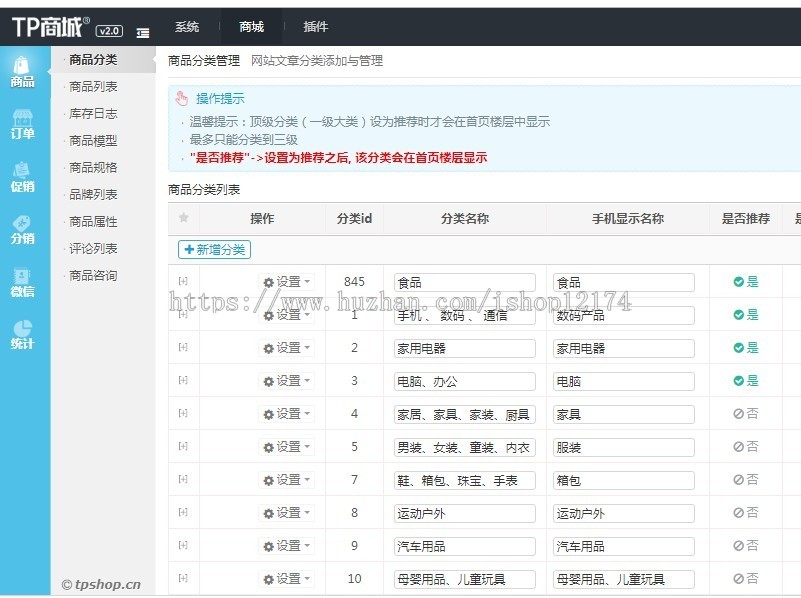The height and width of the screenshot is (598, 801).
Task: Toggle 是否推荐 for 食品 row
Action: pos(746,281)
